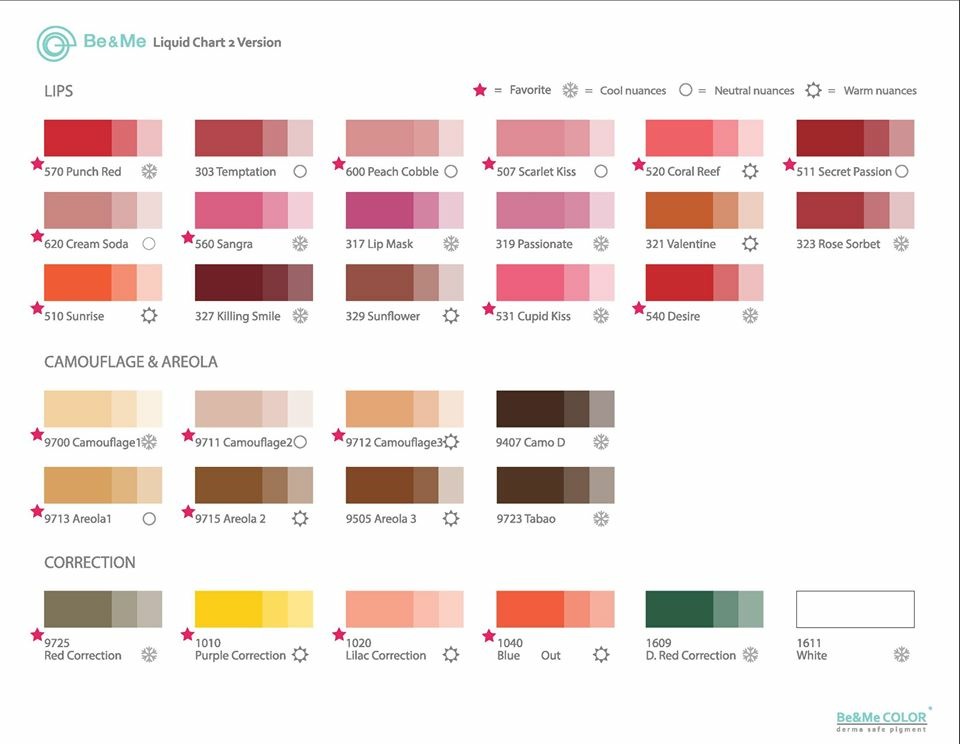Click snowflake icon beside 1611 White
Viewport: 960px width, 744px height.
coord(901,655)
